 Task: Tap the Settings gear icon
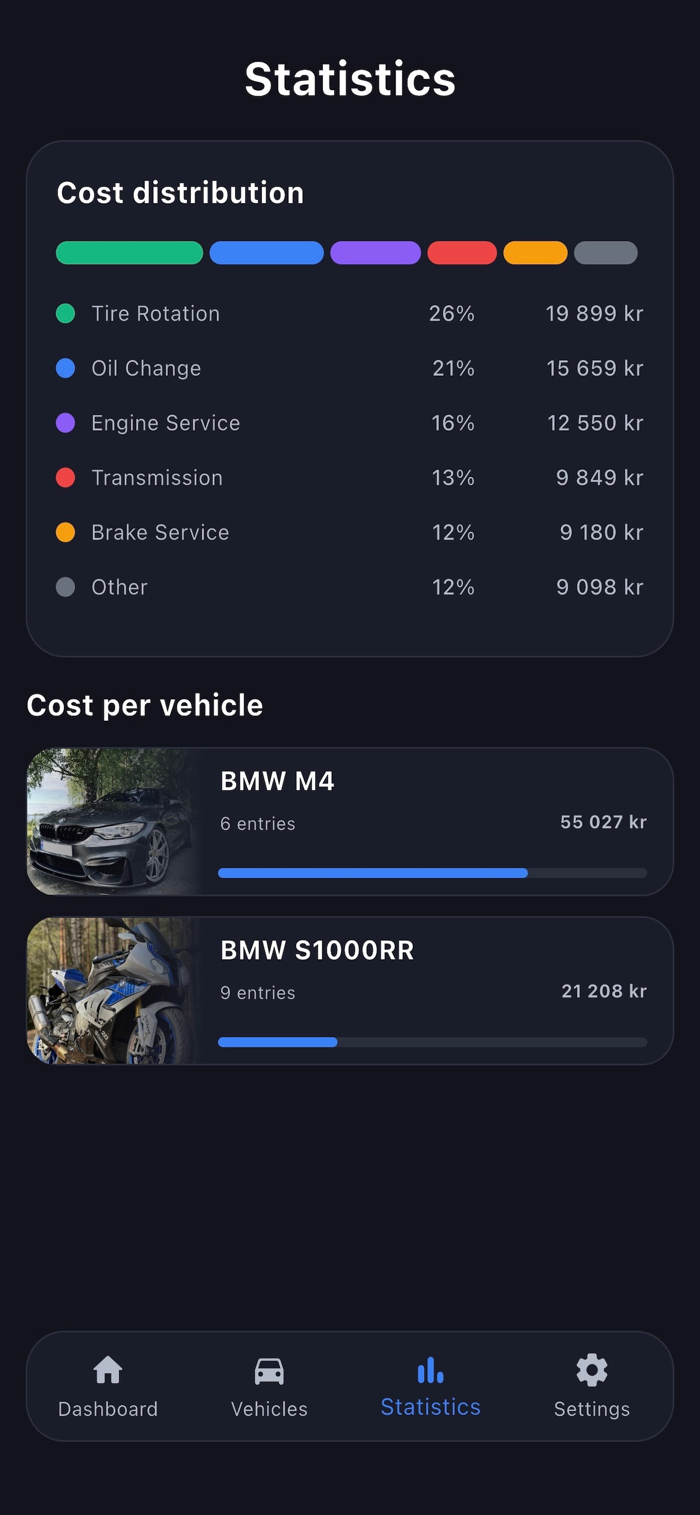(x=592, y=1370)
